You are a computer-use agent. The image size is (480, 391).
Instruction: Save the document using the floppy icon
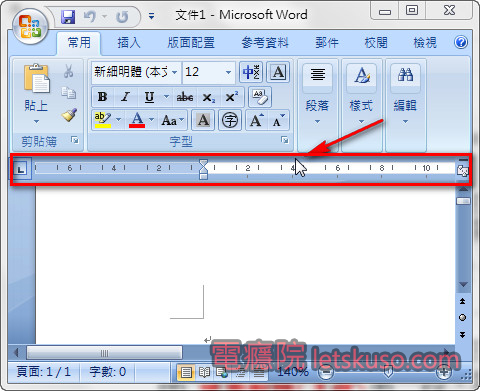tap(68, 16)
